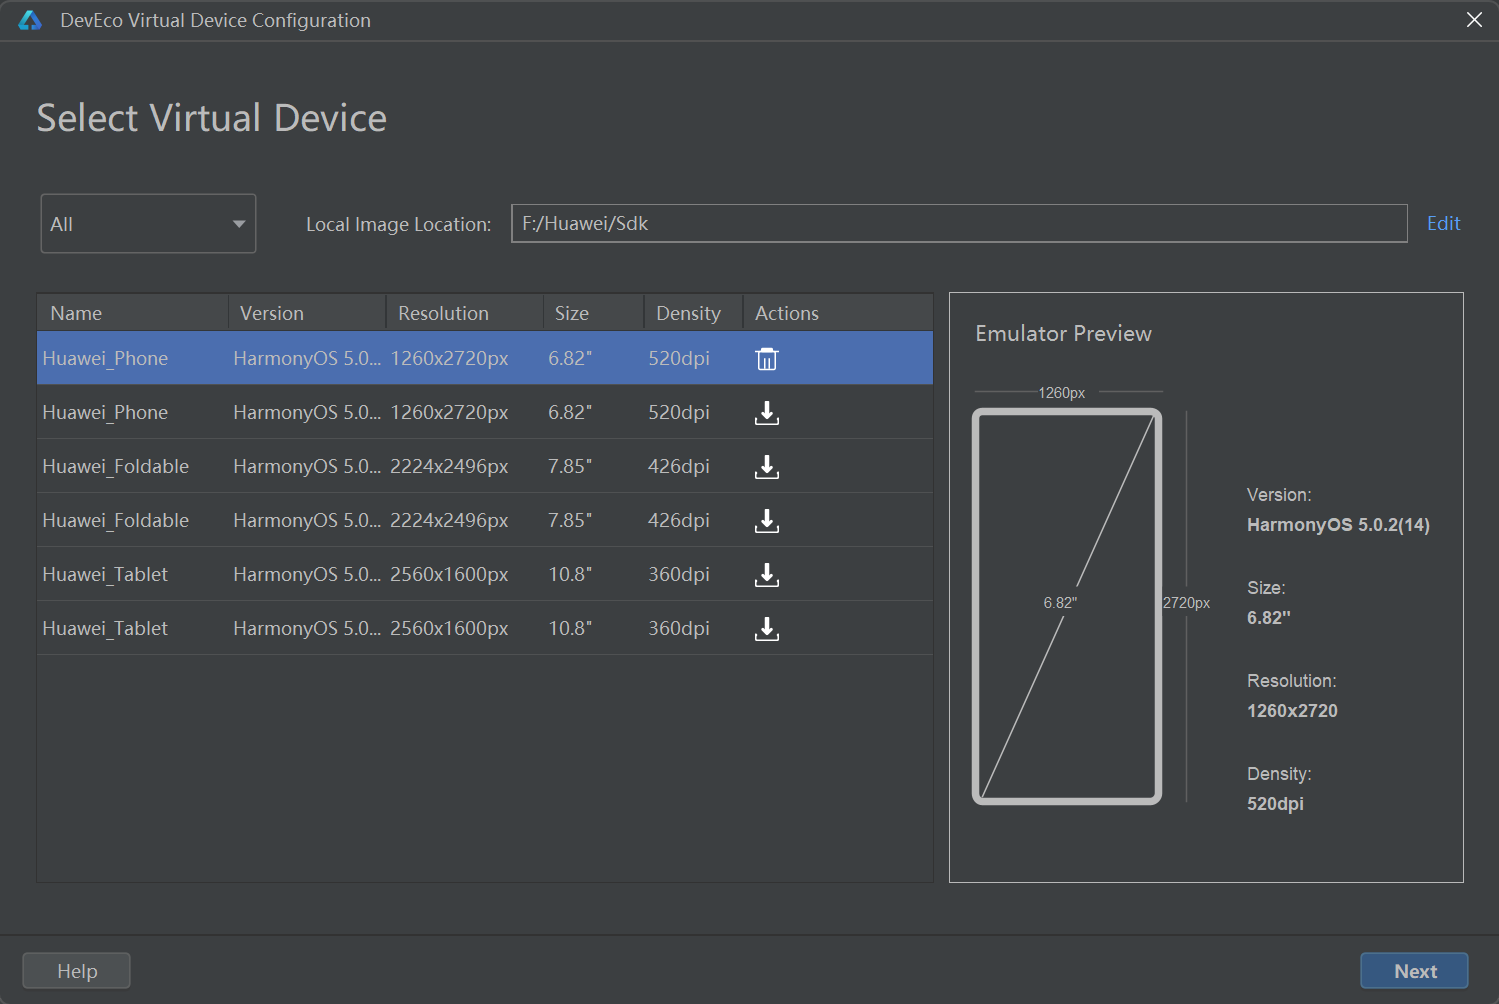Download the first Huawei_Tablet image
Viewport: 1499px width, 1004px height.
coord(767,575)
